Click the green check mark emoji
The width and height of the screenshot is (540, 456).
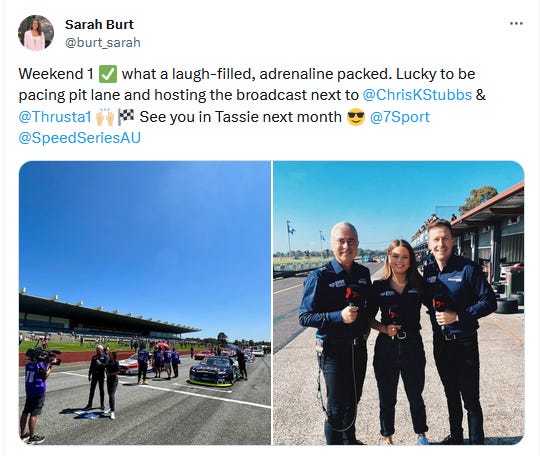[x=108, y=74]
